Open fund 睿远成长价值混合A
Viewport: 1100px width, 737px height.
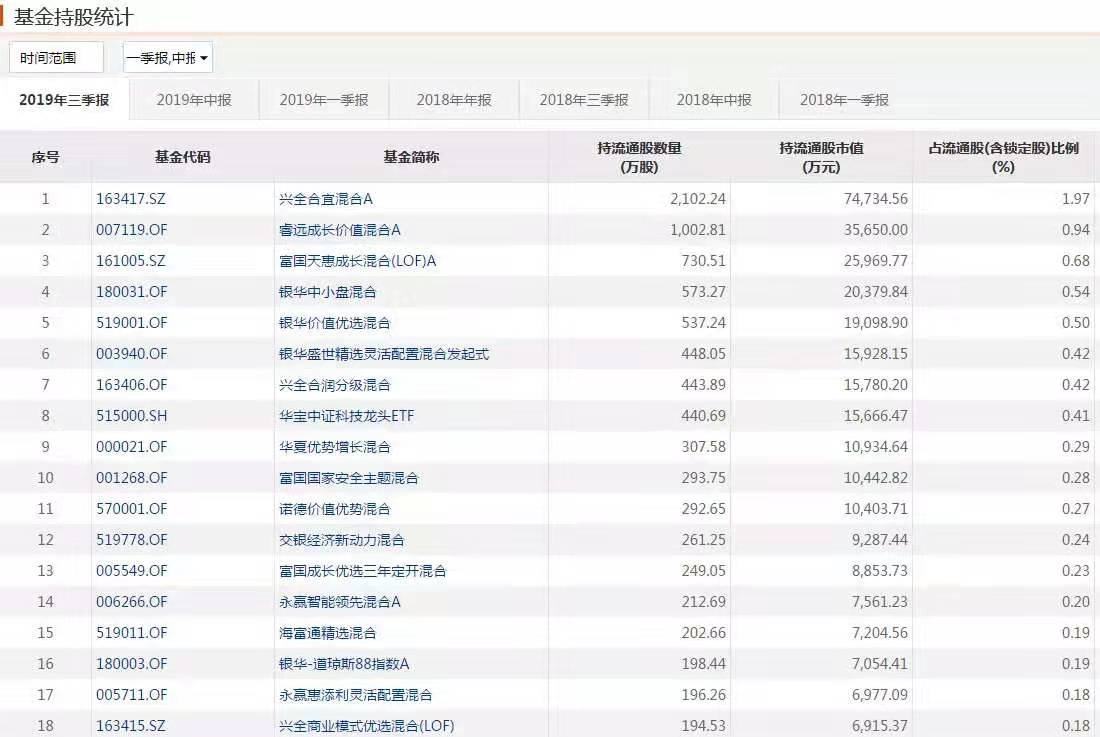(340, 230)
